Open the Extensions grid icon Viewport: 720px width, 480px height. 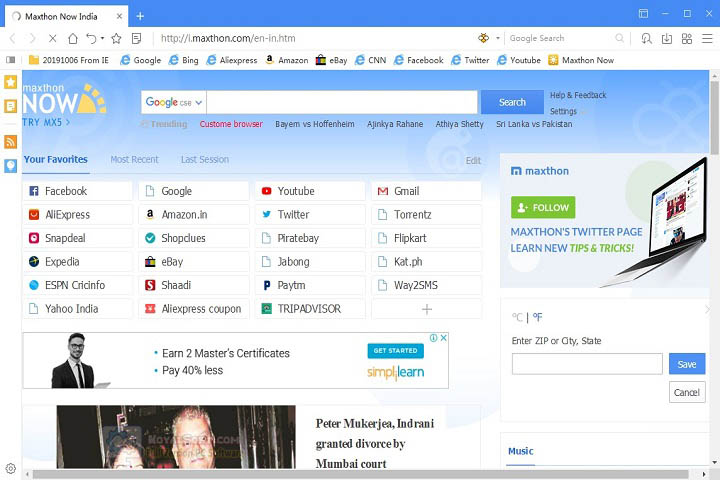687,39
